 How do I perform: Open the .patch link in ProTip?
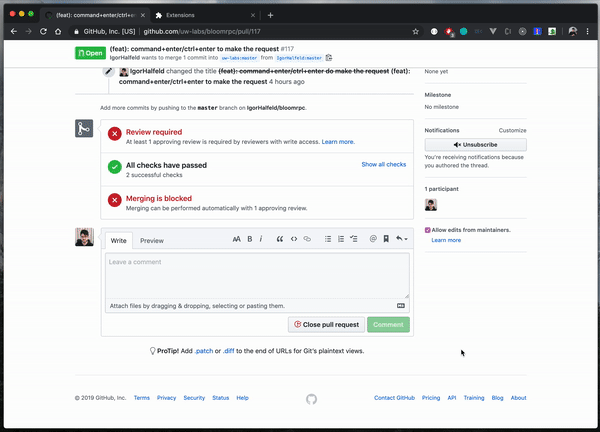pyautogui.click(x=204, y=351)
